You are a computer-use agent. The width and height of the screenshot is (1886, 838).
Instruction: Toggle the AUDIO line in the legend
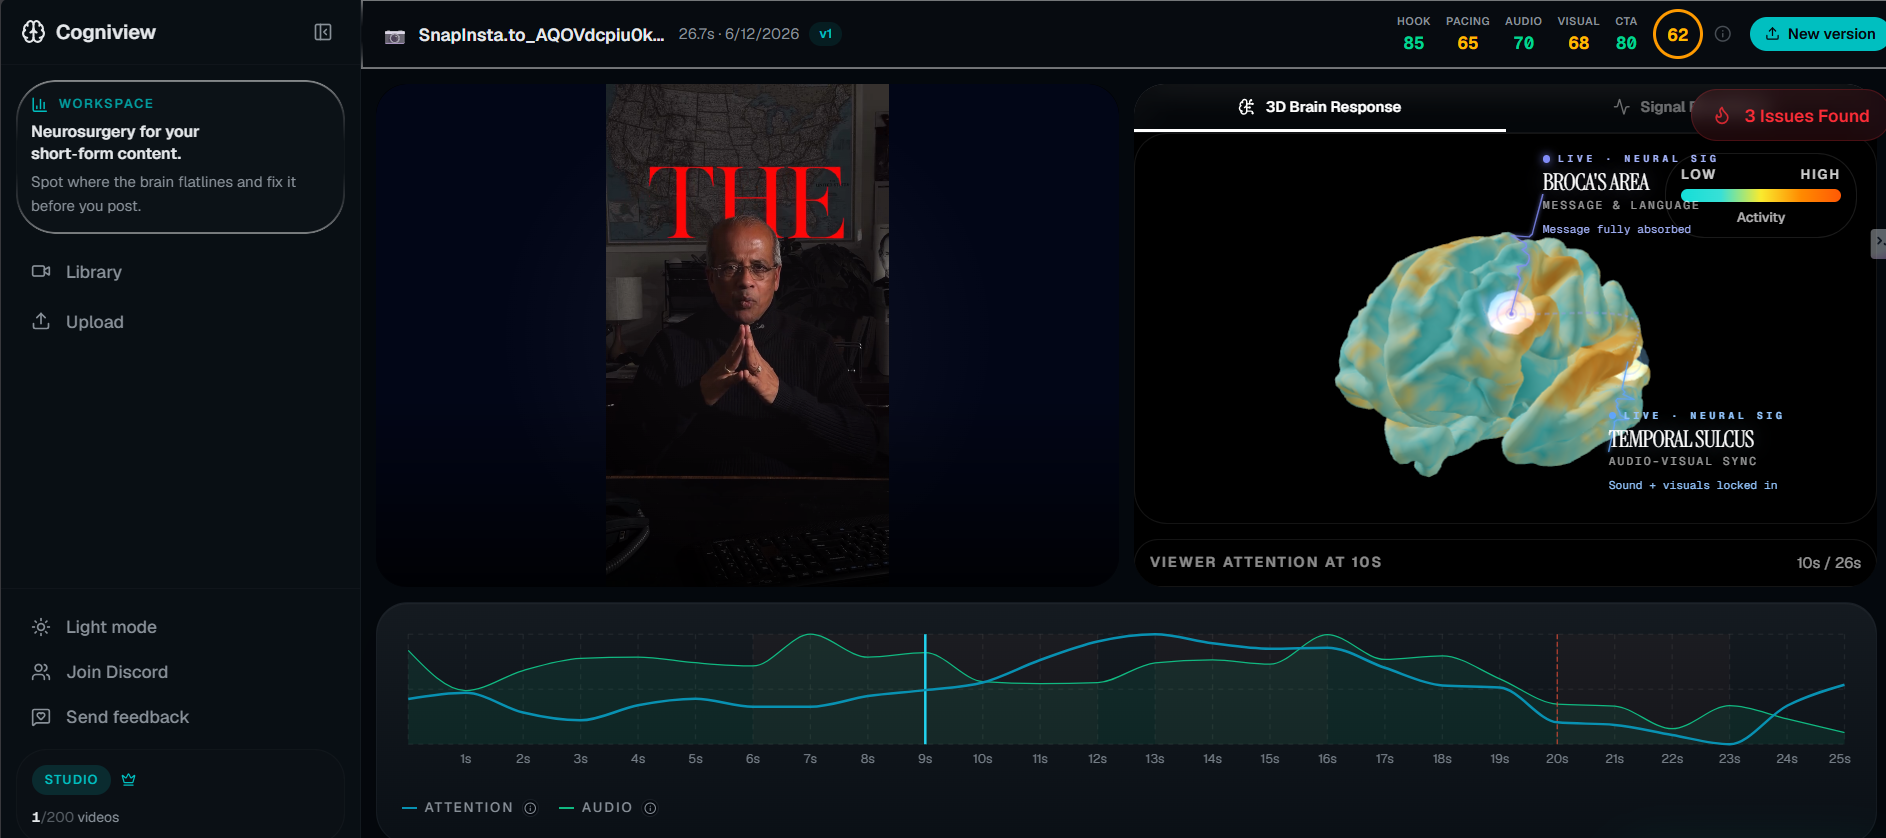coord(596,808)
